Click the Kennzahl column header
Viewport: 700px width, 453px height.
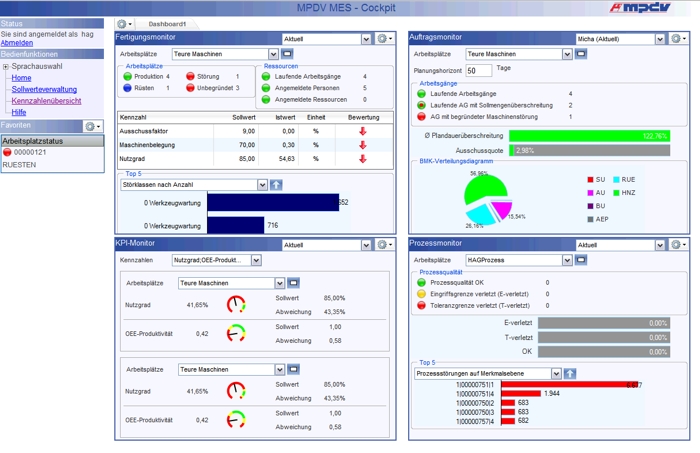pyautogui.click(x=133, y=117)
